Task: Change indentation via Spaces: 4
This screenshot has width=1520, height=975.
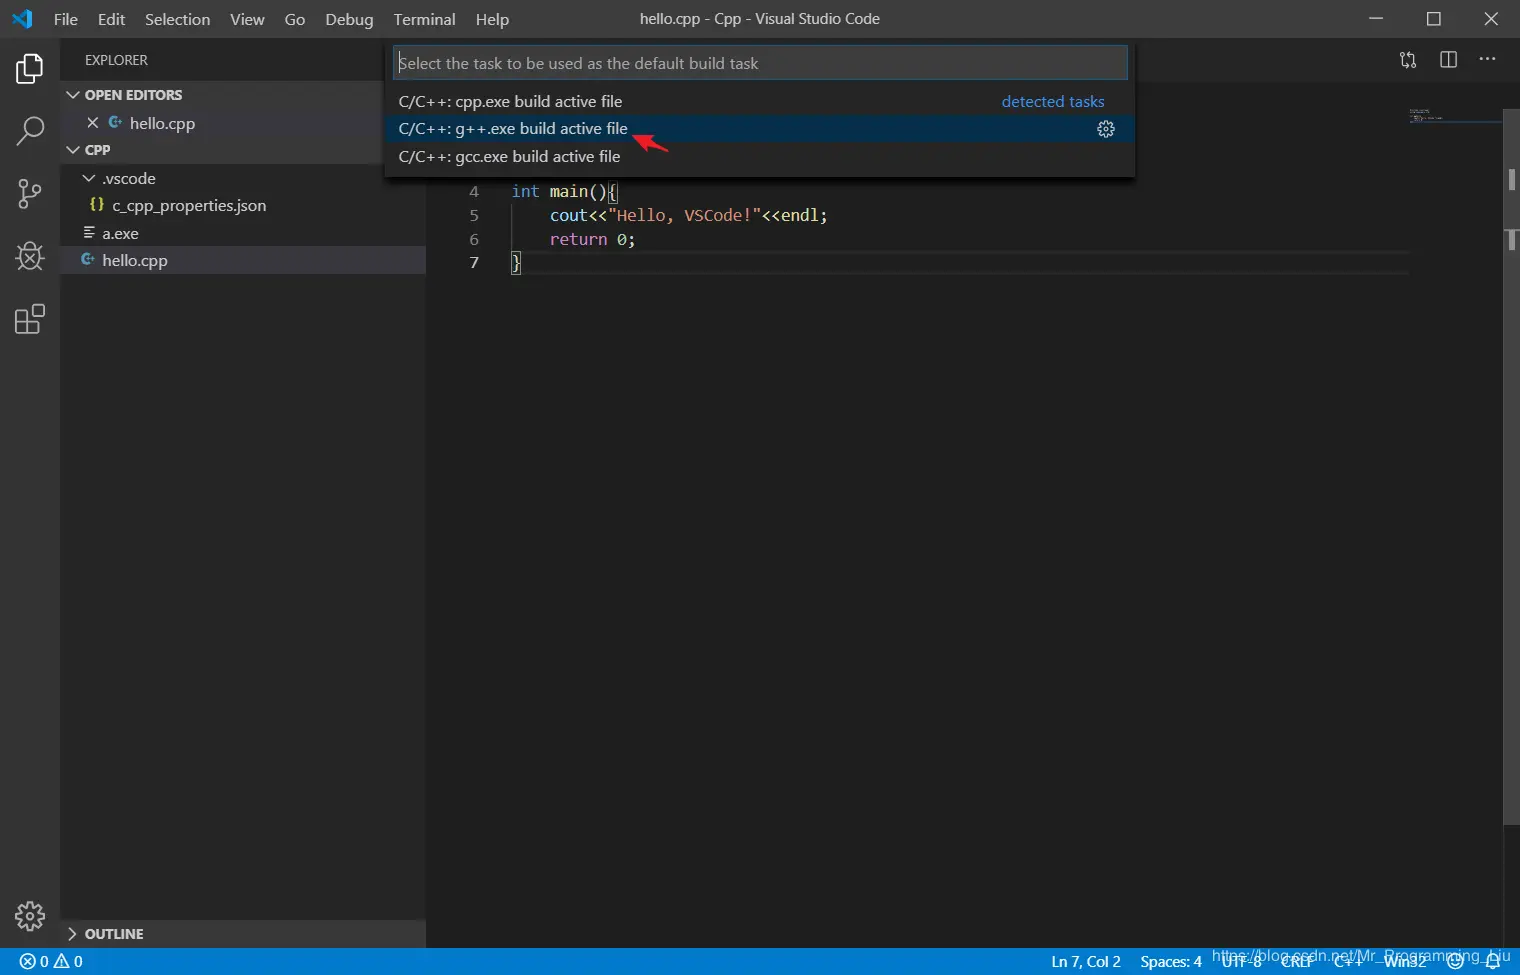Action: click(x=1171, y=961)
